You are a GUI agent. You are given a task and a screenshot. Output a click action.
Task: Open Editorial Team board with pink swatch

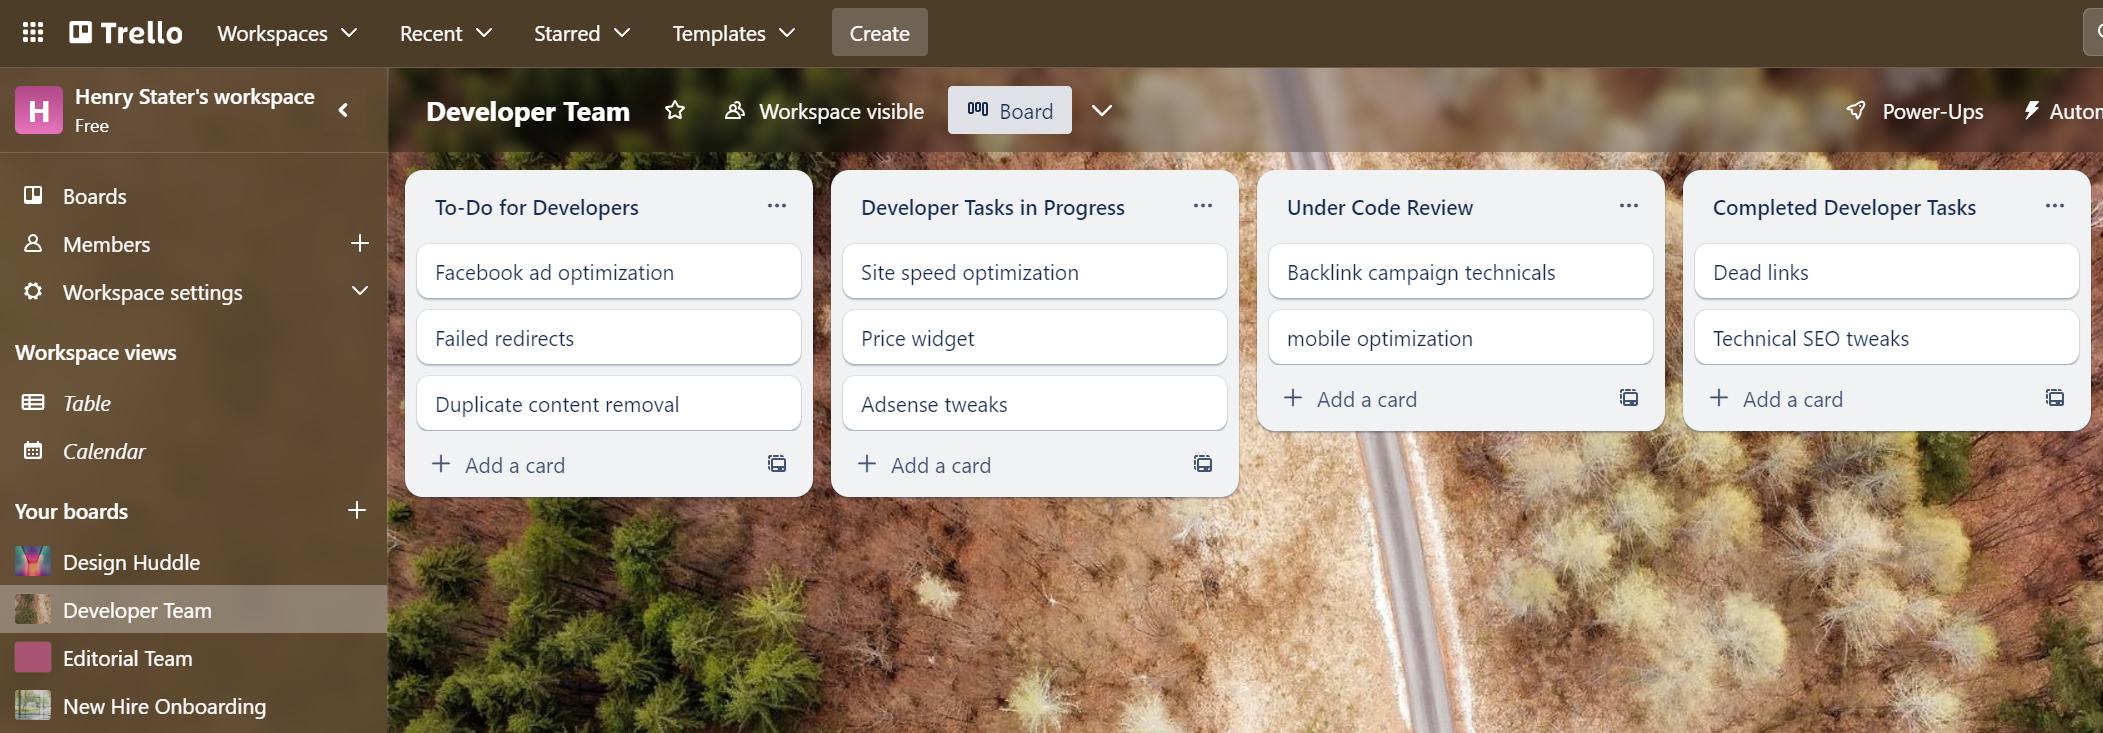point(127,658)
